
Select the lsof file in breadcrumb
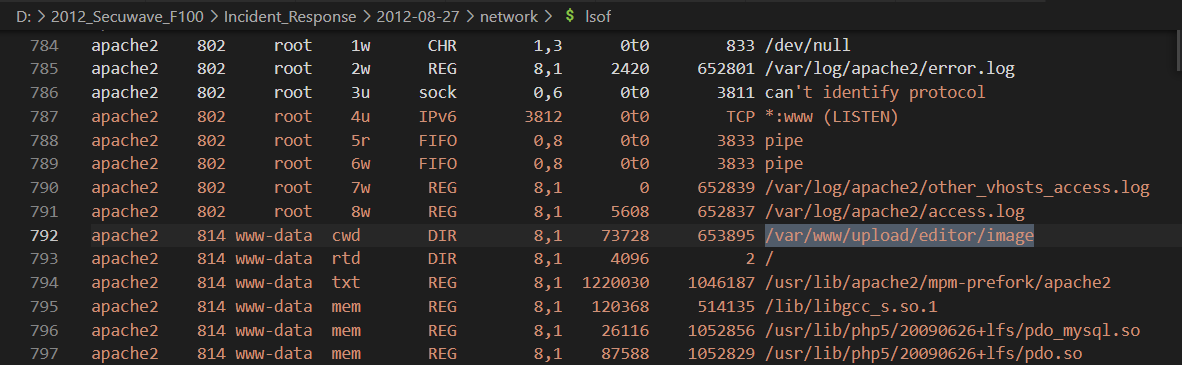click(599, 16)
